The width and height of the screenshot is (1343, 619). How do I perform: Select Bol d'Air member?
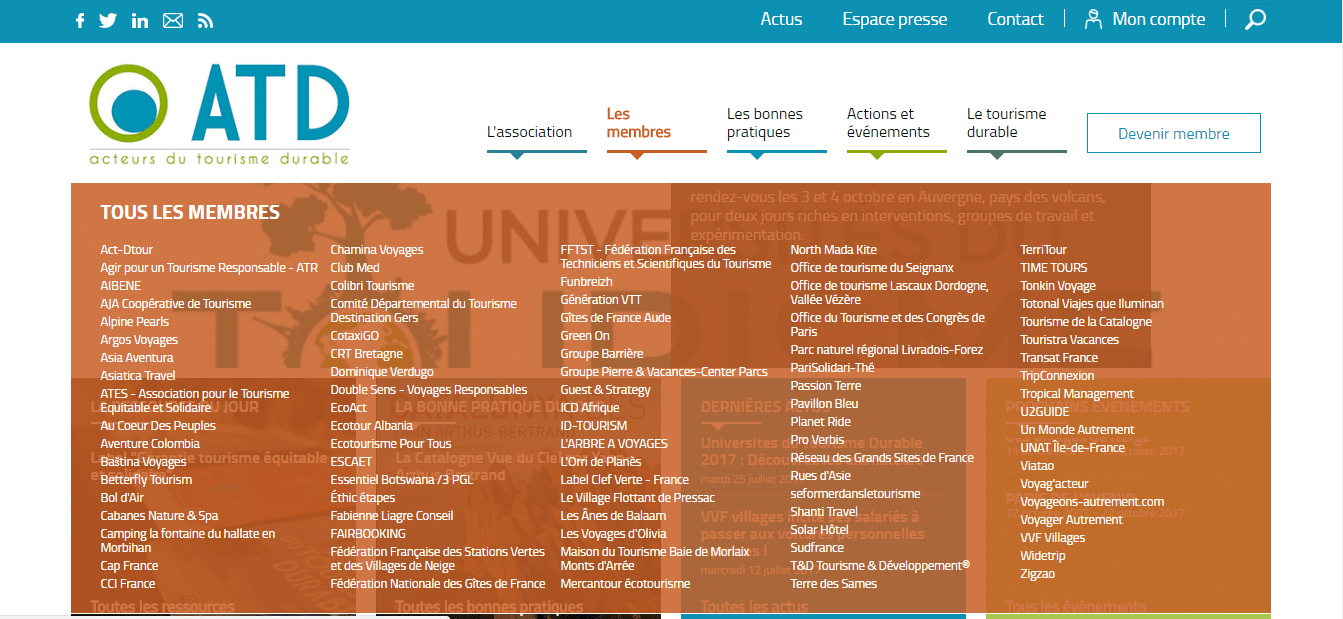pyautogui.click(x=122, y=498)
